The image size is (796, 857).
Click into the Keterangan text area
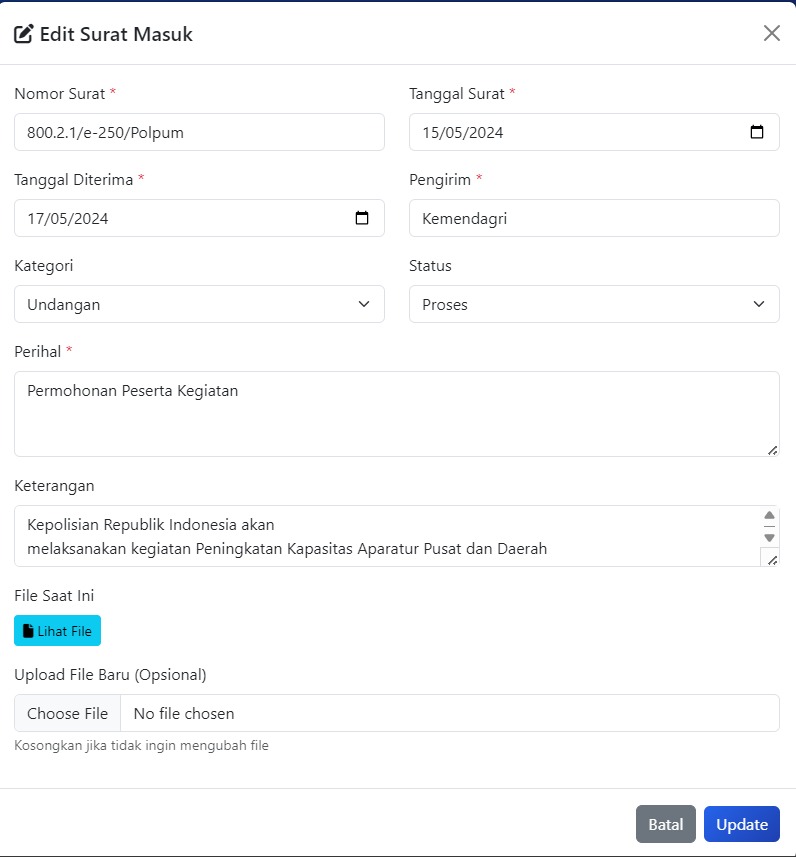[x=387, y=536]
